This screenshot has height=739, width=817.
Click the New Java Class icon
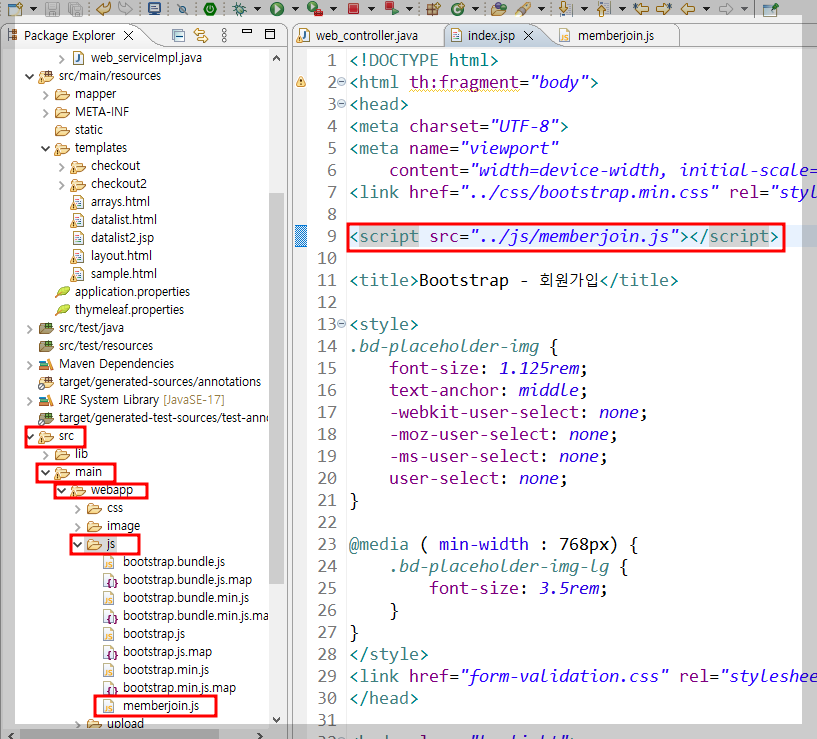(457, 8)
